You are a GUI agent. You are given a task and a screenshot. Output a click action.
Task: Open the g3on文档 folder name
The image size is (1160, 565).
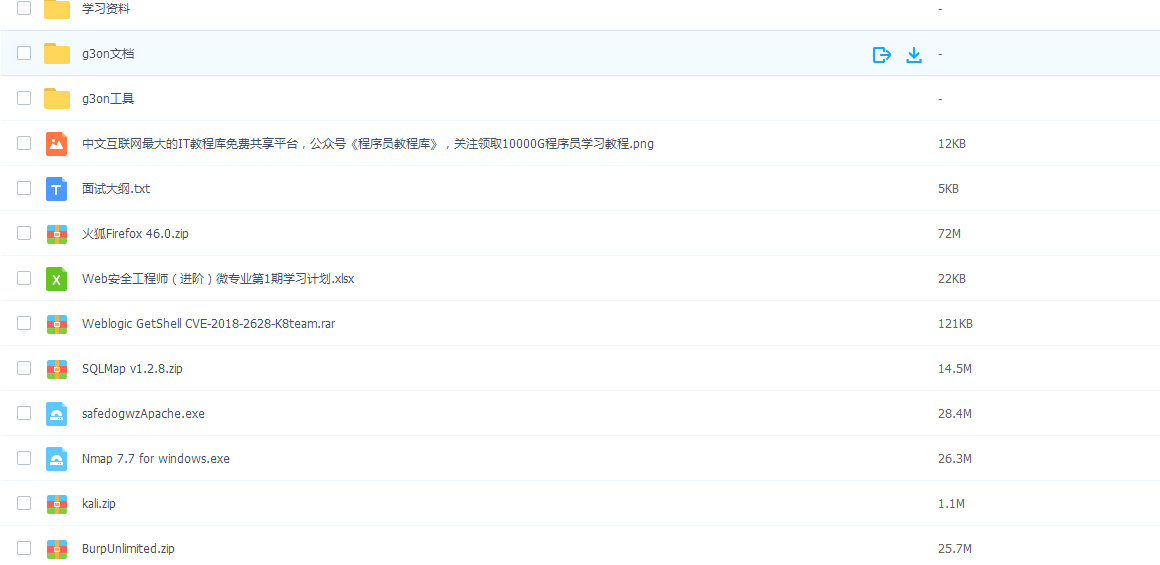108,54
